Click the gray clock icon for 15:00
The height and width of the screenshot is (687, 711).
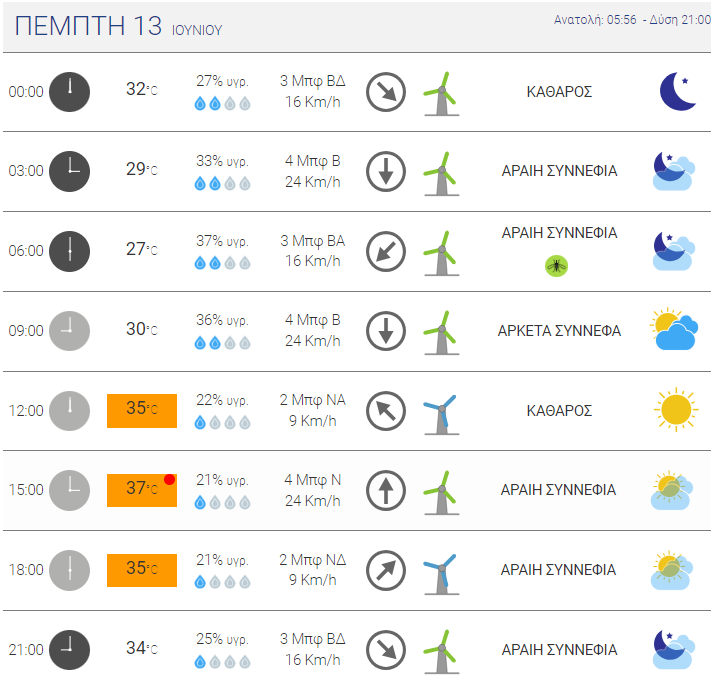click(x=69, y=490)
